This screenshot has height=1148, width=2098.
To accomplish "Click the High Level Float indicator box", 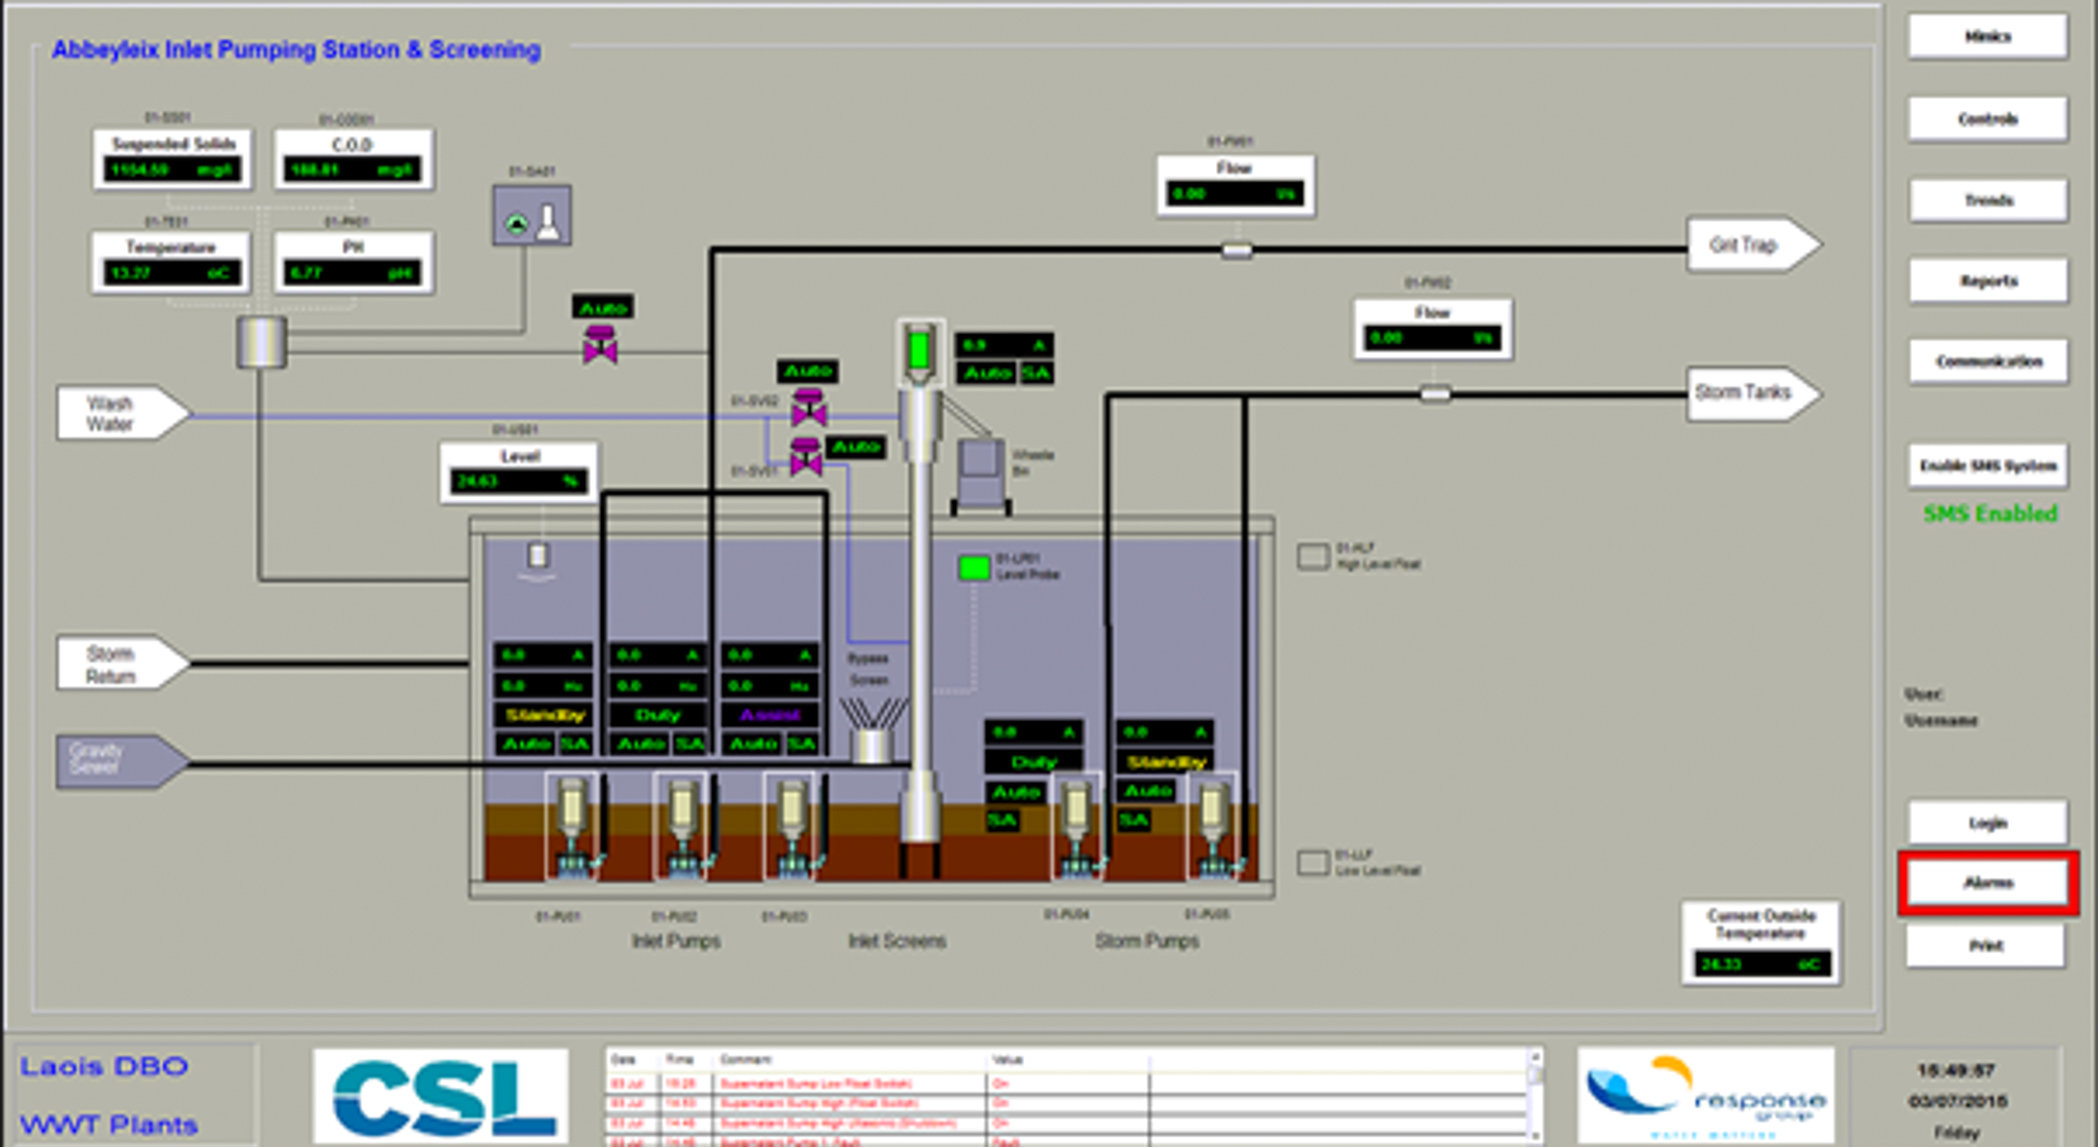I will pos(1312,557).
